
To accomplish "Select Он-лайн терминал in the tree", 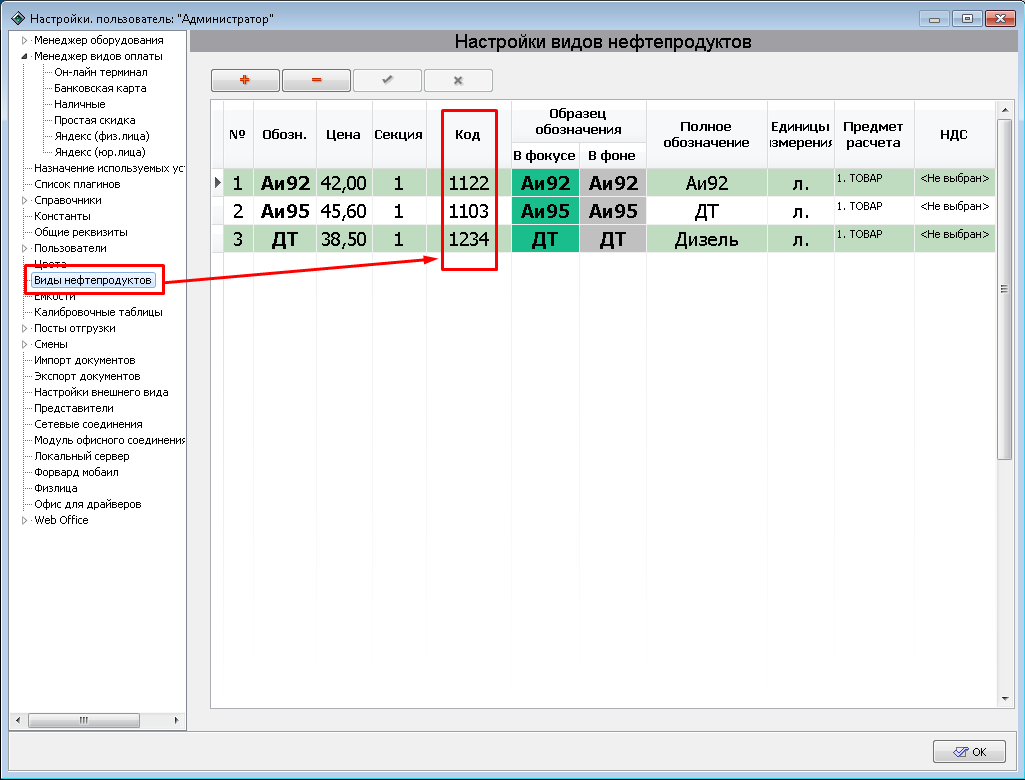I will (101, 72).
